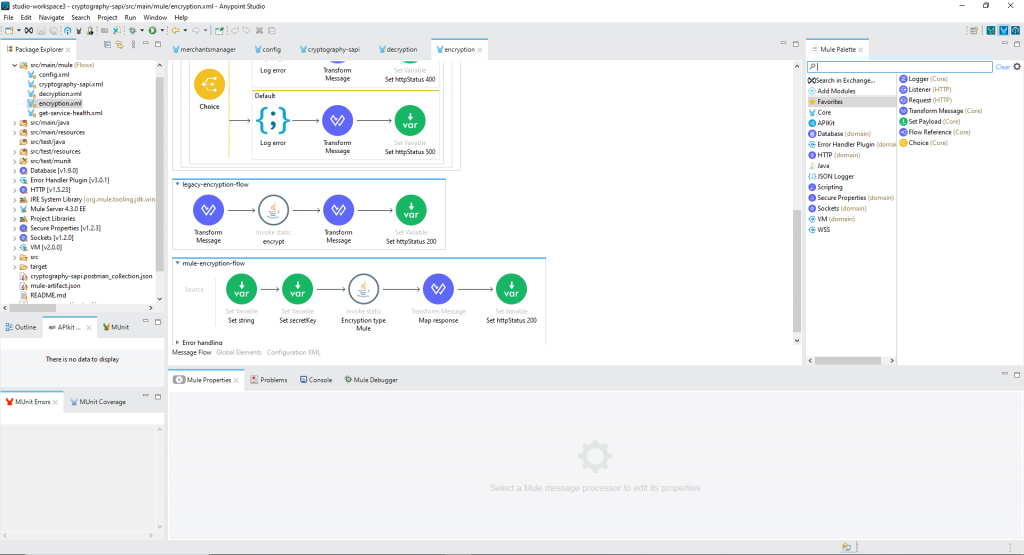This screenshot has width=1024, height=555.
Task: Select Choice (Core) in palette
Action: 923,142
